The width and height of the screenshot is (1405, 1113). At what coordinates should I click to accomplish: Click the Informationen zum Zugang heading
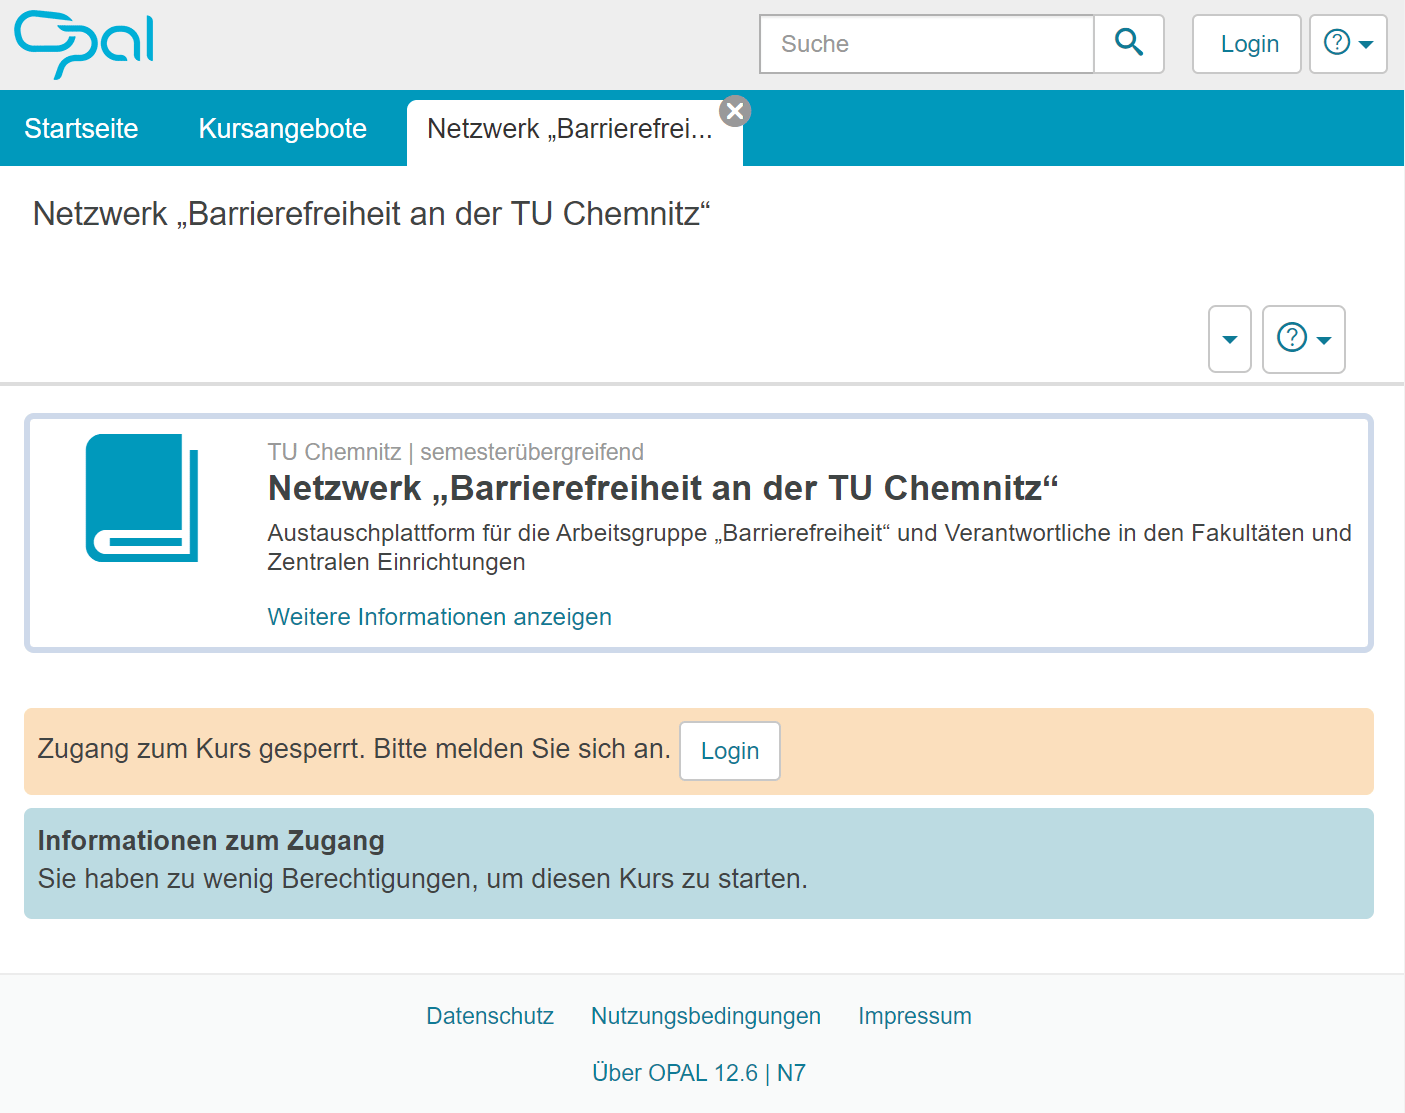point(211,841)
